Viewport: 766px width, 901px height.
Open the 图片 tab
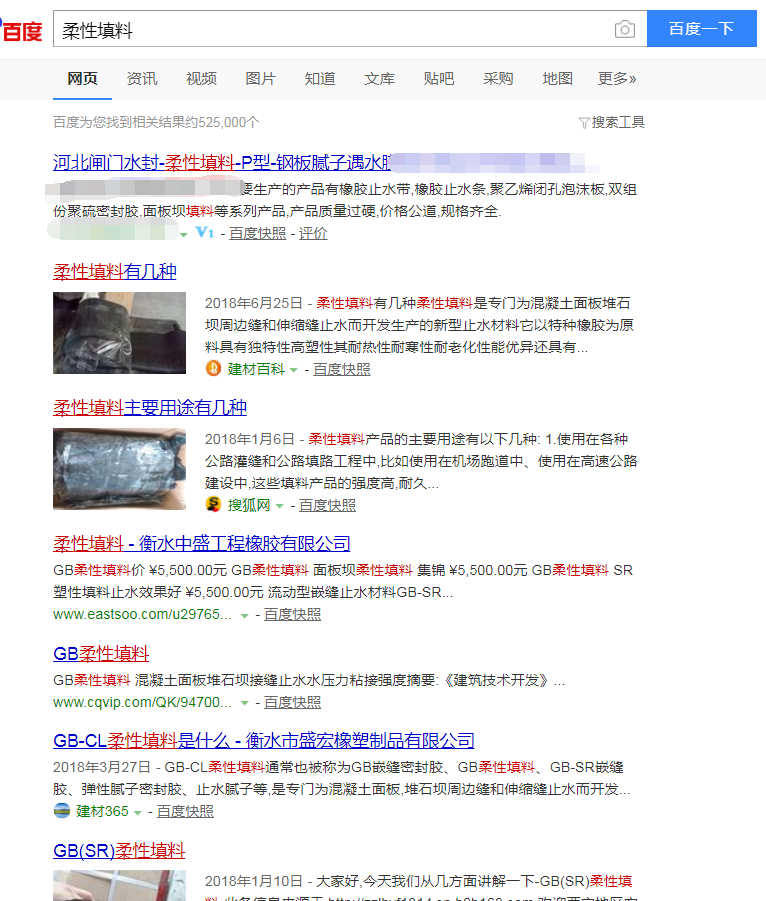(260, 79)
